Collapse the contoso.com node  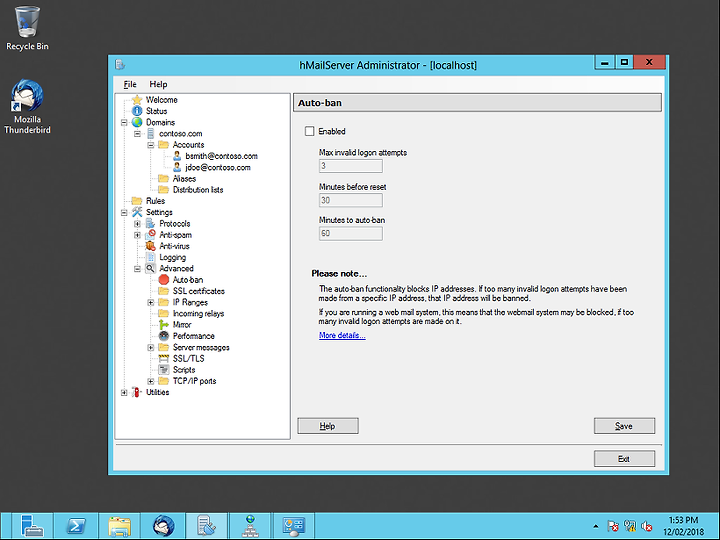click(137, 134)
